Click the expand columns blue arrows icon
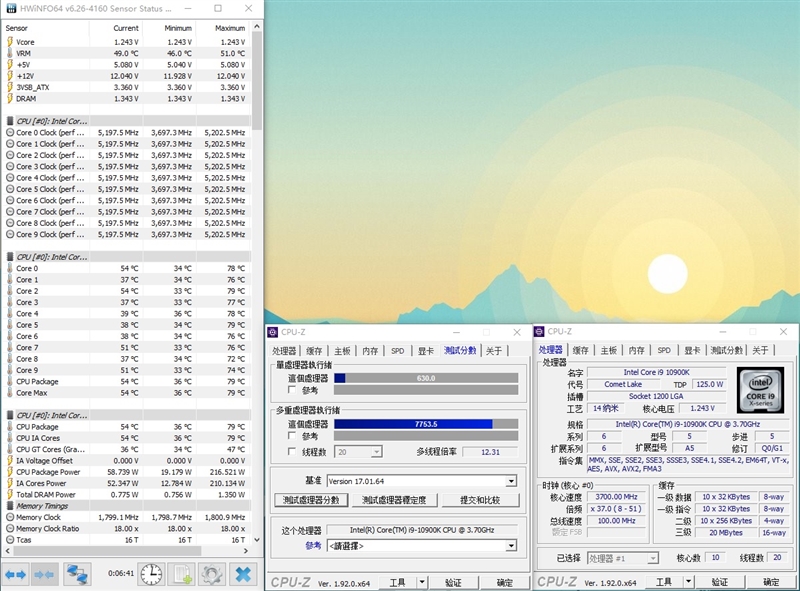The width and height of the screenshot is (800, 591). click(15, 574)
